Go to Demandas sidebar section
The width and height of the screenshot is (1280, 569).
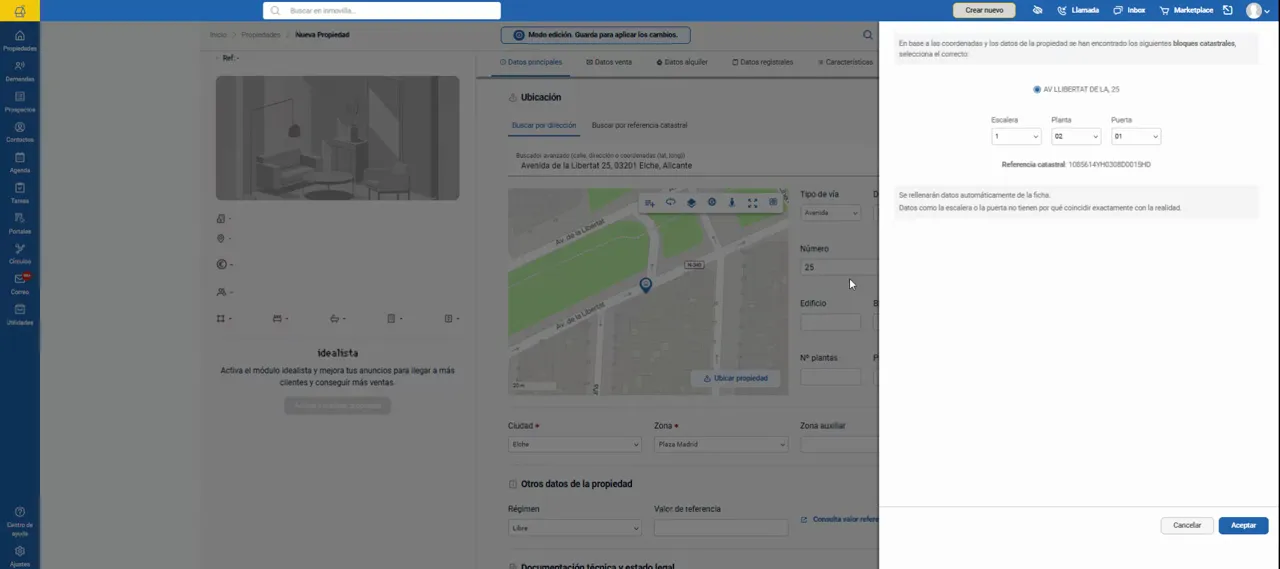20,71
